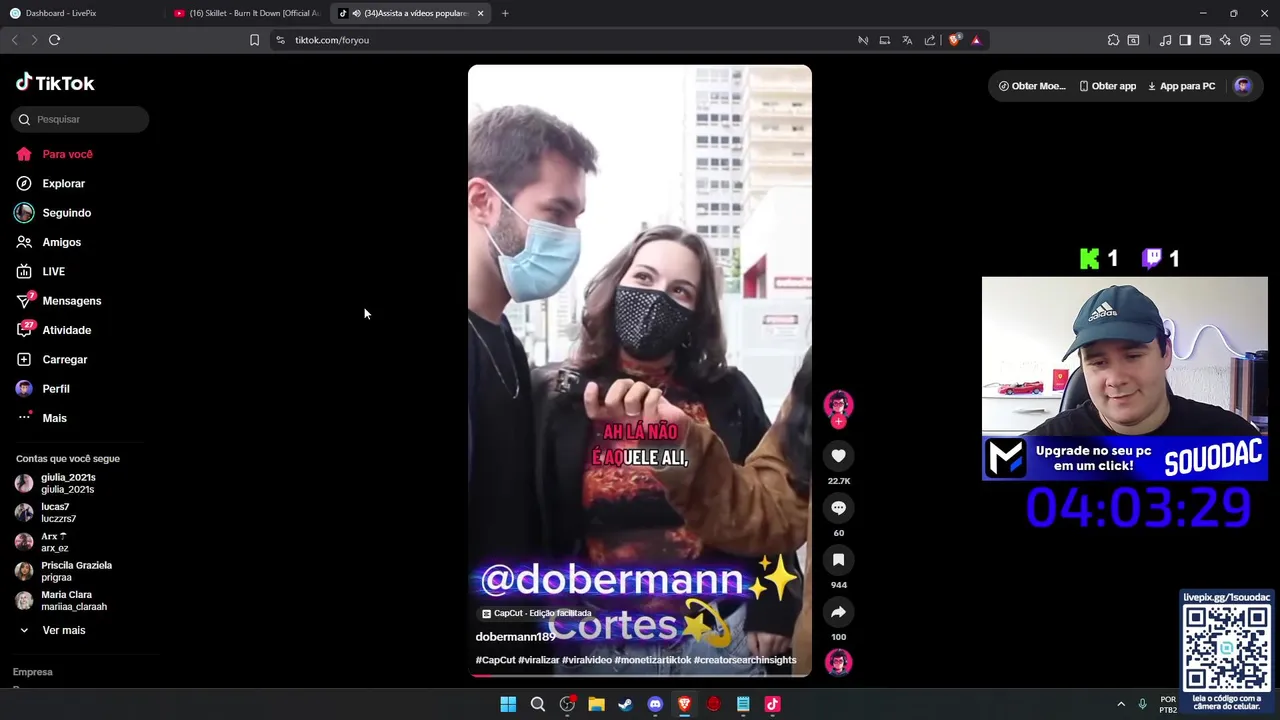Follow creator via avatar plus button

coord(838,422)
